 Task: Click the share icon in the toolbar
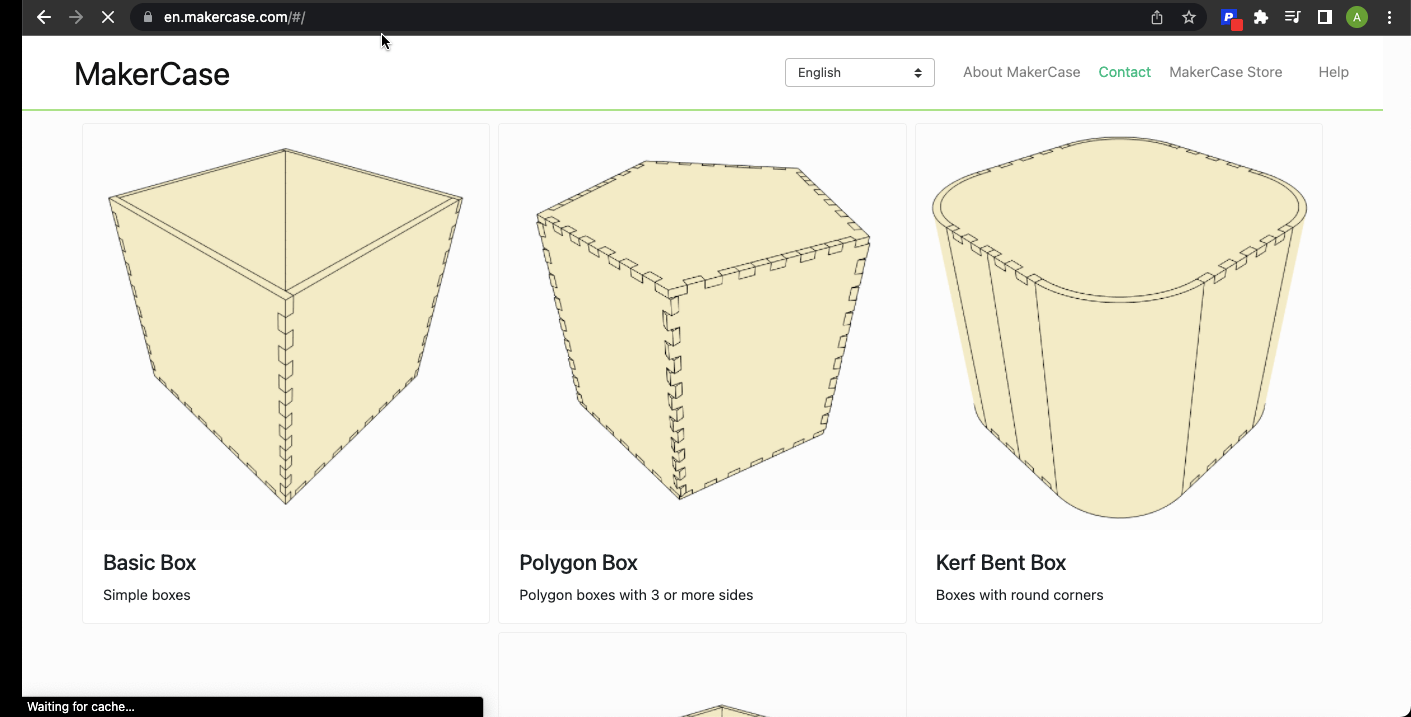click(1156, 17)
